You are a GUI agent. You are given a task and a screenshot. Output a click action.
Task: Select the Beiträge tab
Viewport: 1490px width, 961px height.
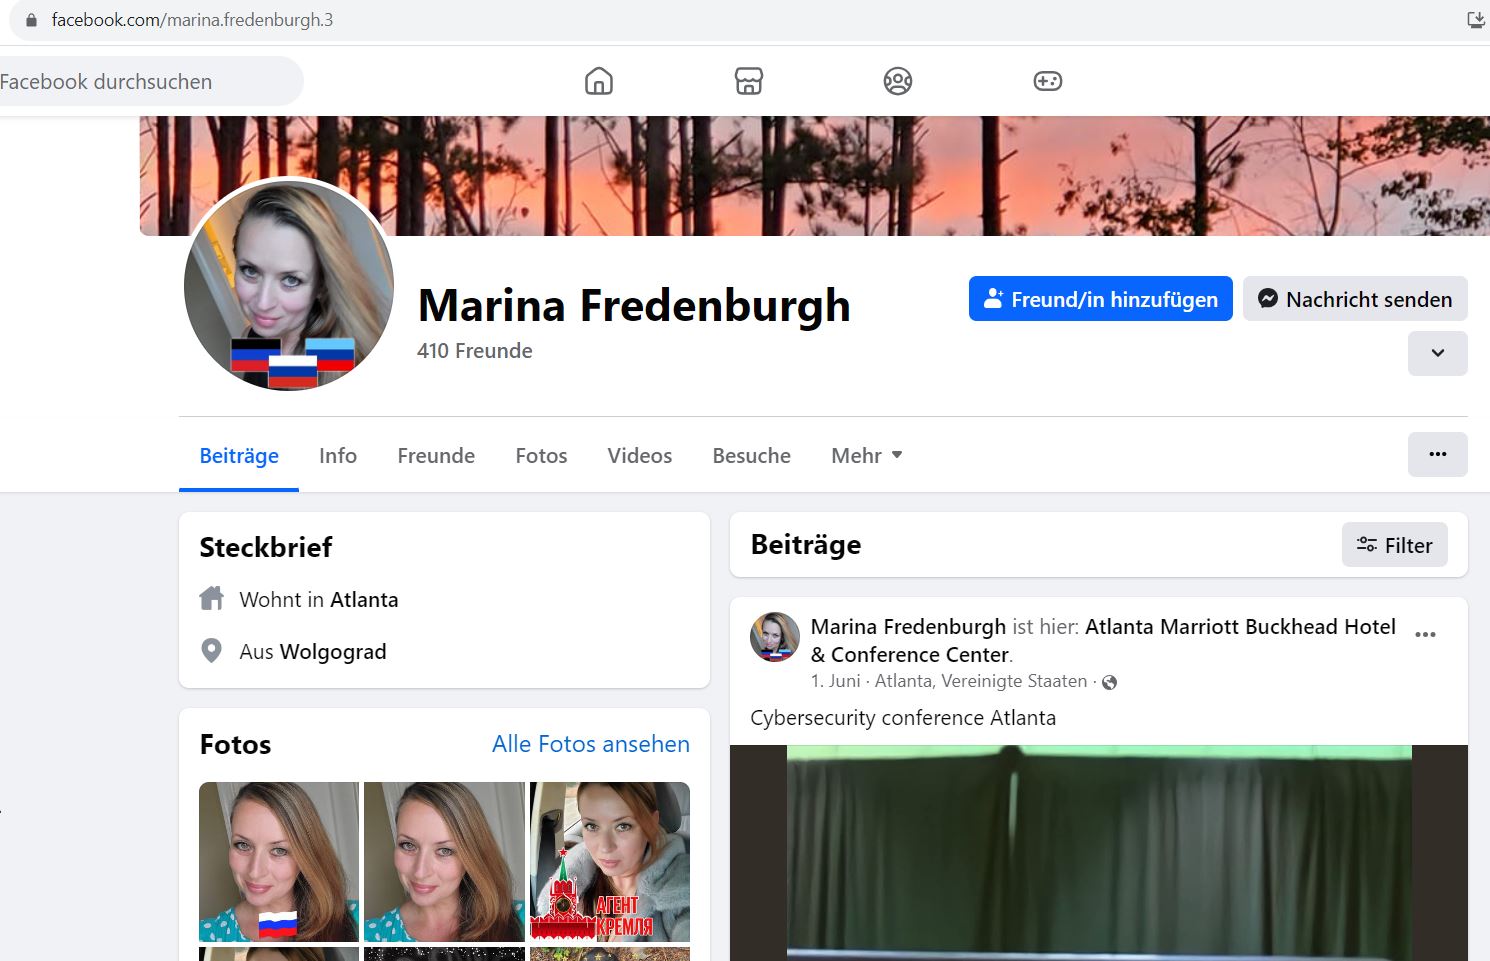tap(239, 456)
